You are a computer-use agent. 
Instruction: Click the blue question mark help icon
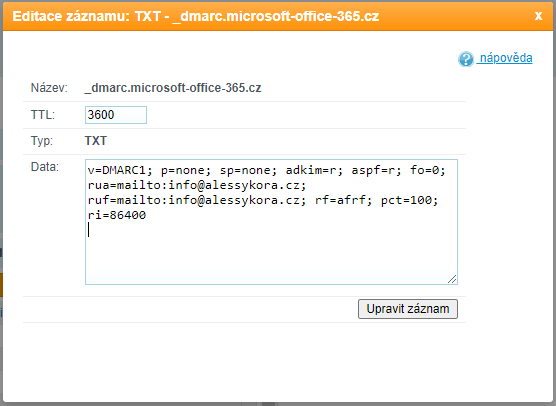(466, 59)
